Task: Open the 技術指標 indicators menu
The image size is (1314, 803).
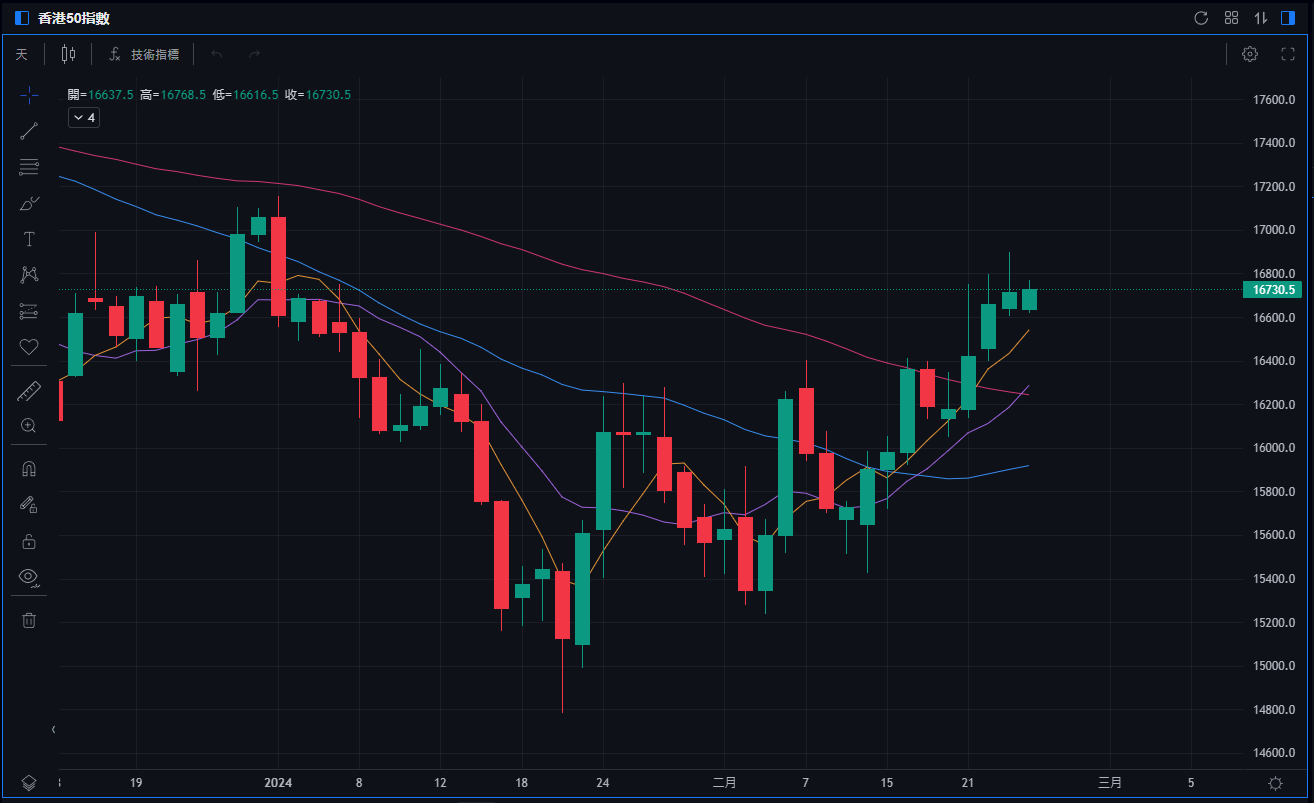Action: click(144, 54)
